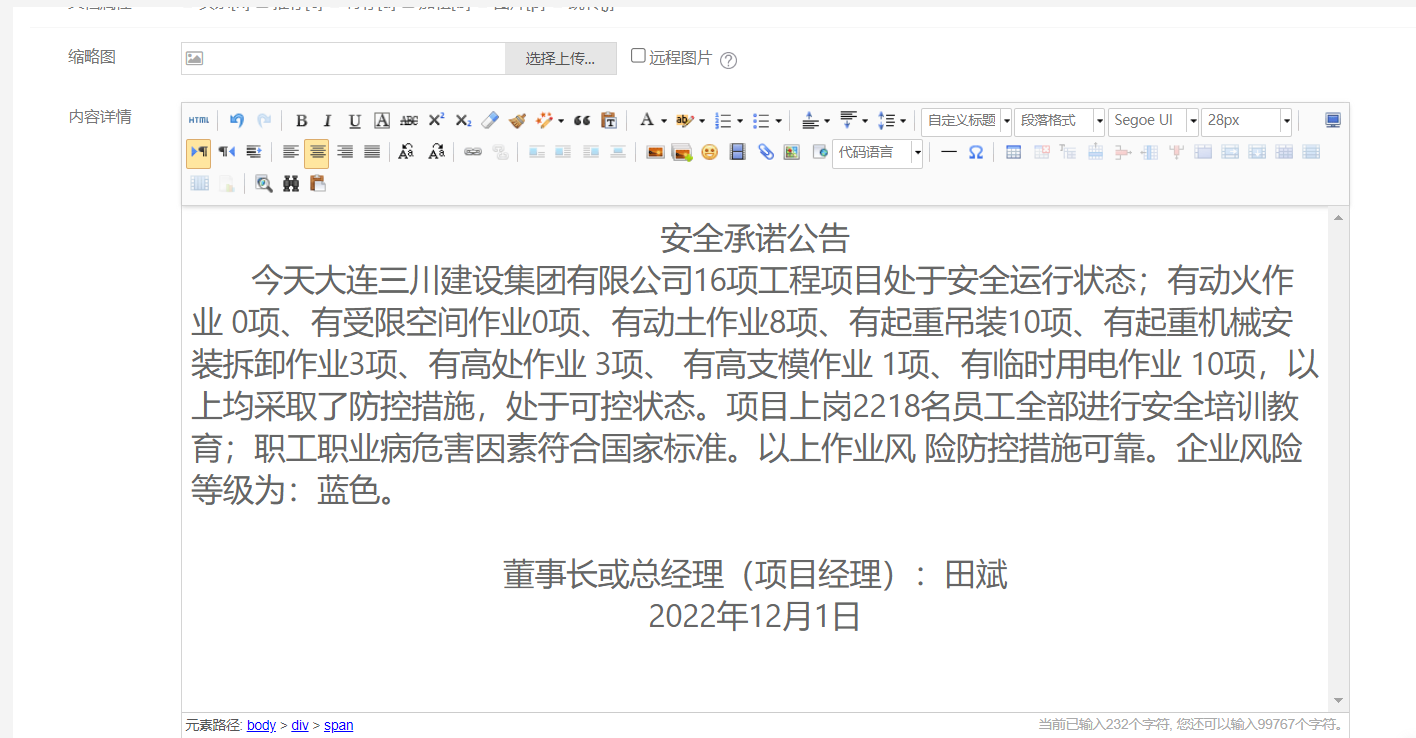This screenshot has width=1416, height=738.
Task: Open the 自定义标题 dropdown
Action: (x=966, y=121)
